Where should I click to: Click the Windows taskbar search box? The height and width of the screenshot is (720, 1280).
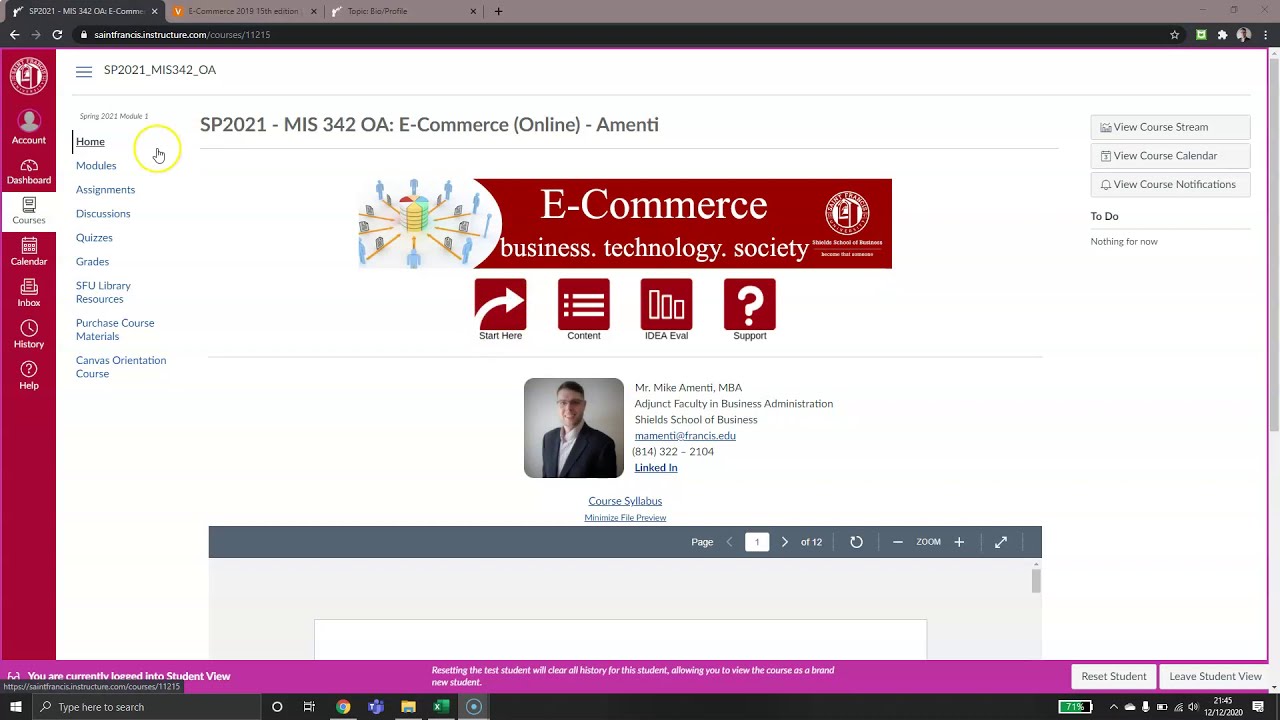(146, 707)
